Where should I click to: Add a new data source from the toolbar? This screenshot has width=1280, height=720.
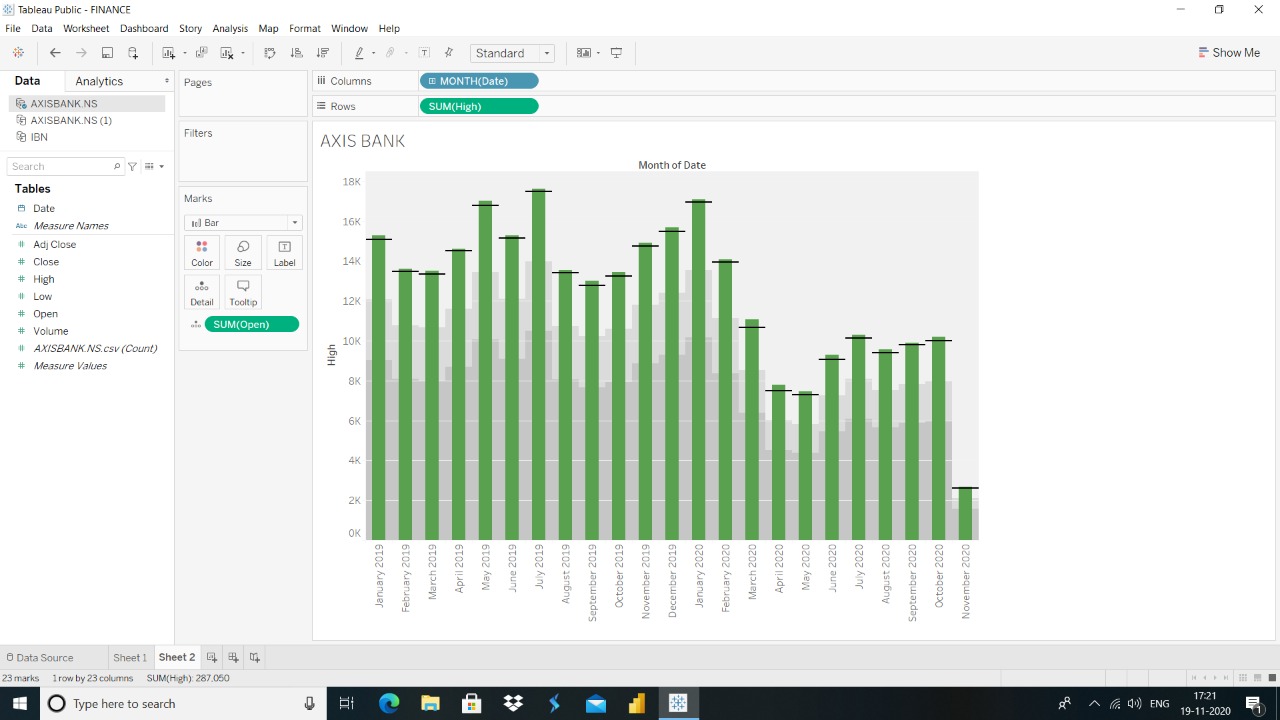coord(133,53)
